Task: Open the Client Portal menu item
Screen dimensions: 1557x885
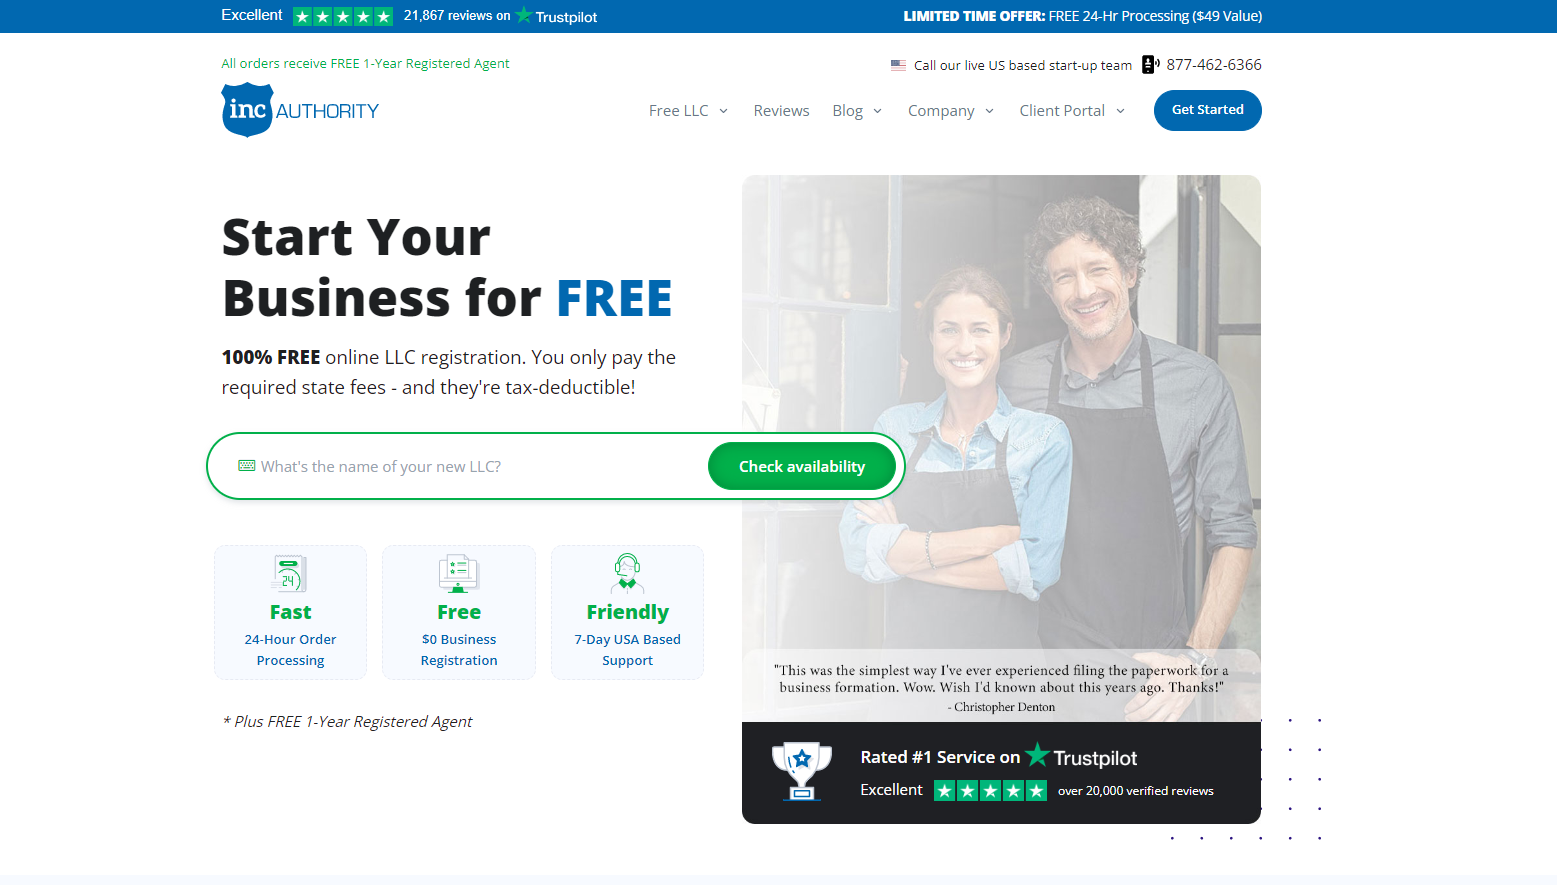Action: point(1062,111)
